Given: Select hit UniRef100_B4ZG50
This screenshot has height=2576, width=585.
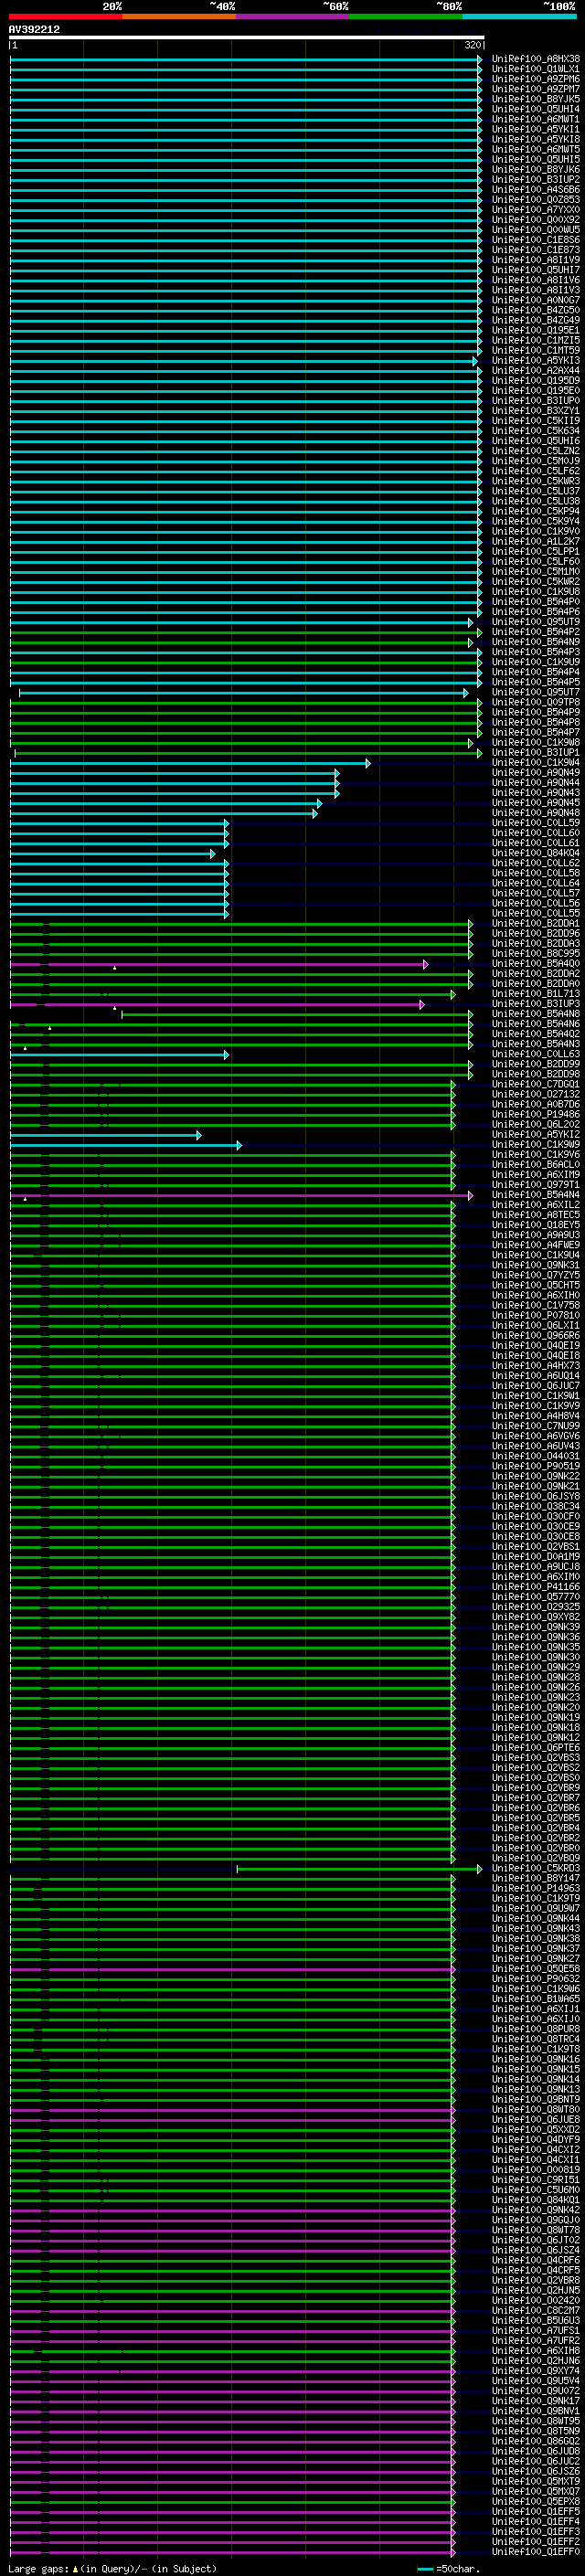Looking at the screenshot, I should coord(535,310).
